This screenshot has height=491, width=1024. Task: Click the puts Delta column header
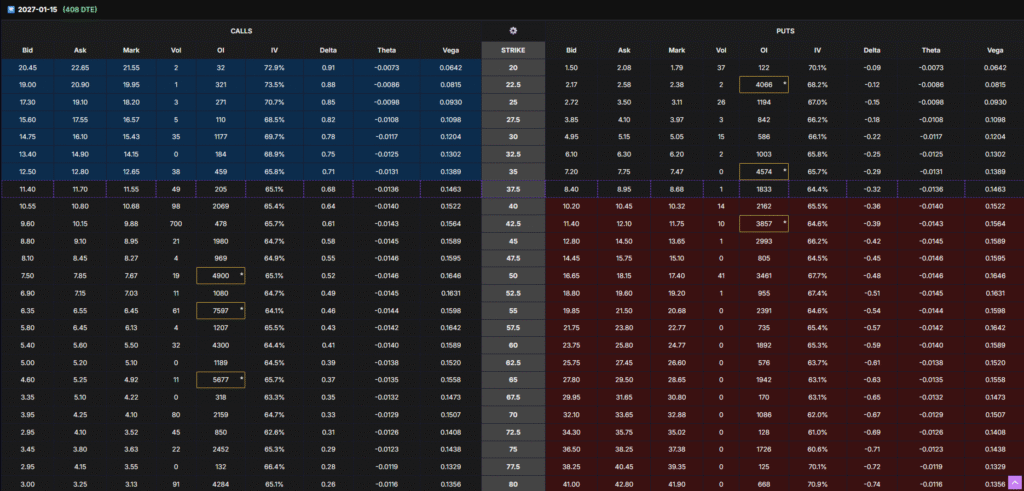coord(871,49)
